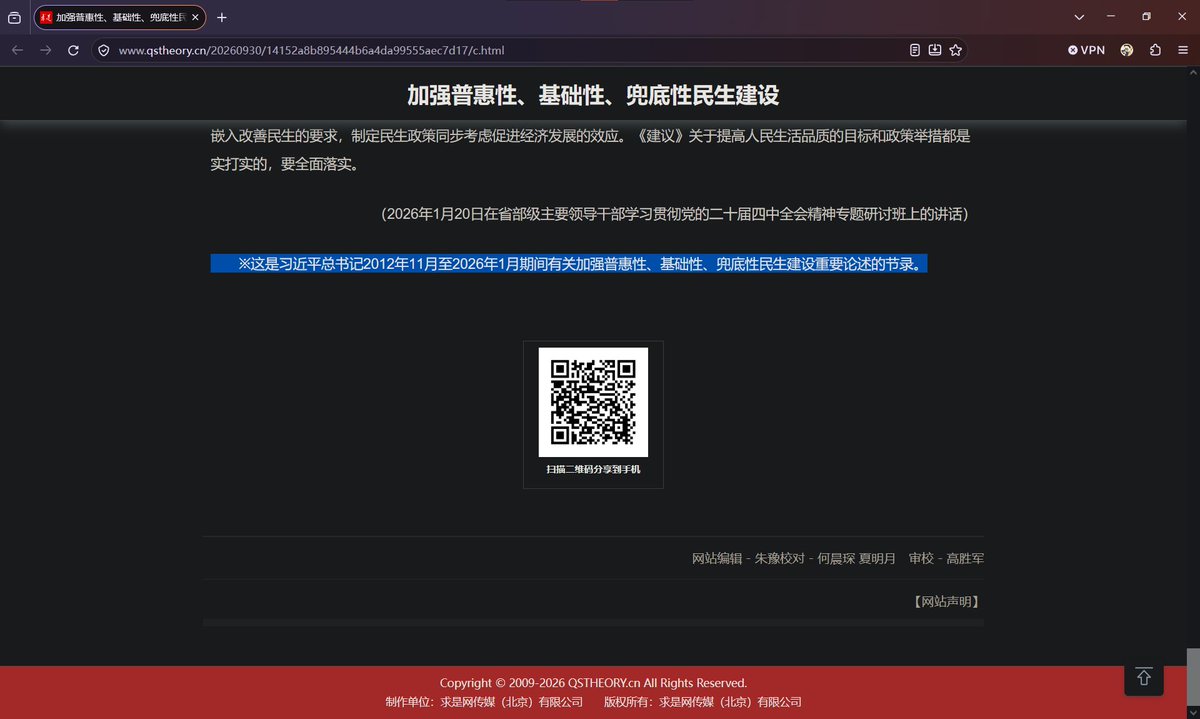Open the extensions puzzle icon
This screenshot has height=719, width=1200.
tap(1155, 50)
